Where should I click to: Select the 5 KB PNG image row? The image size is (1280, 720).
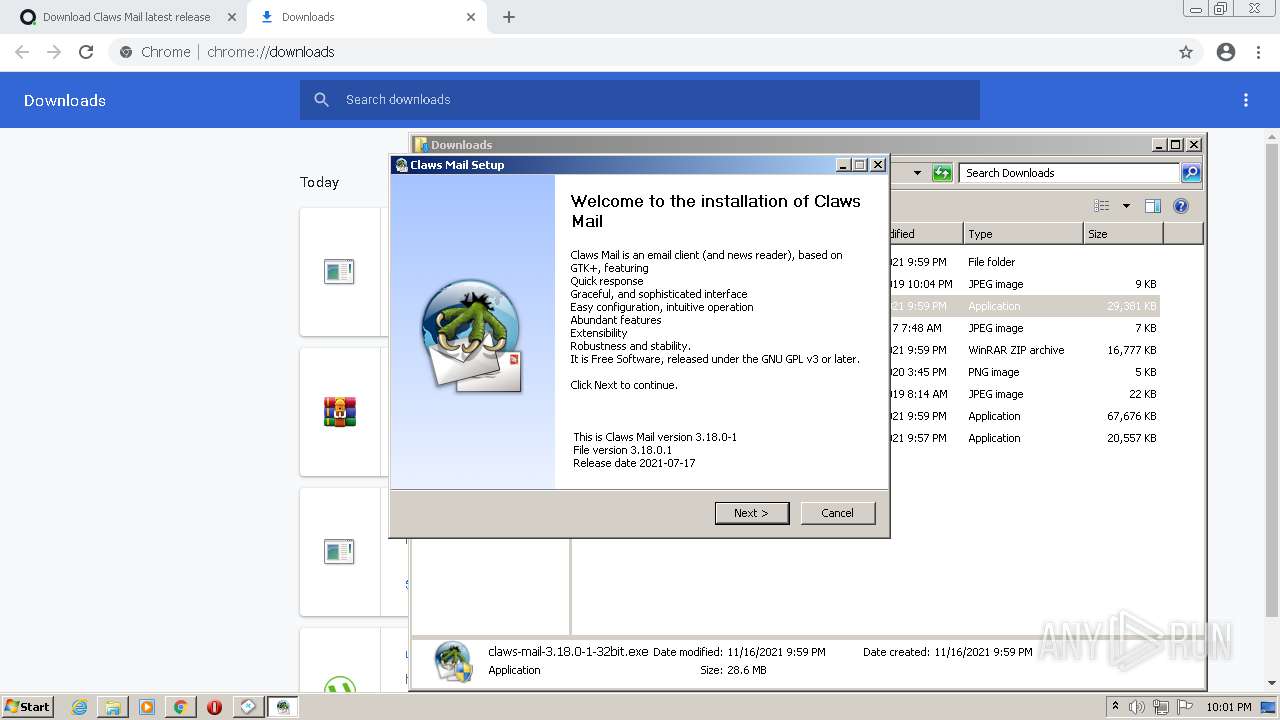point(1025,372)
